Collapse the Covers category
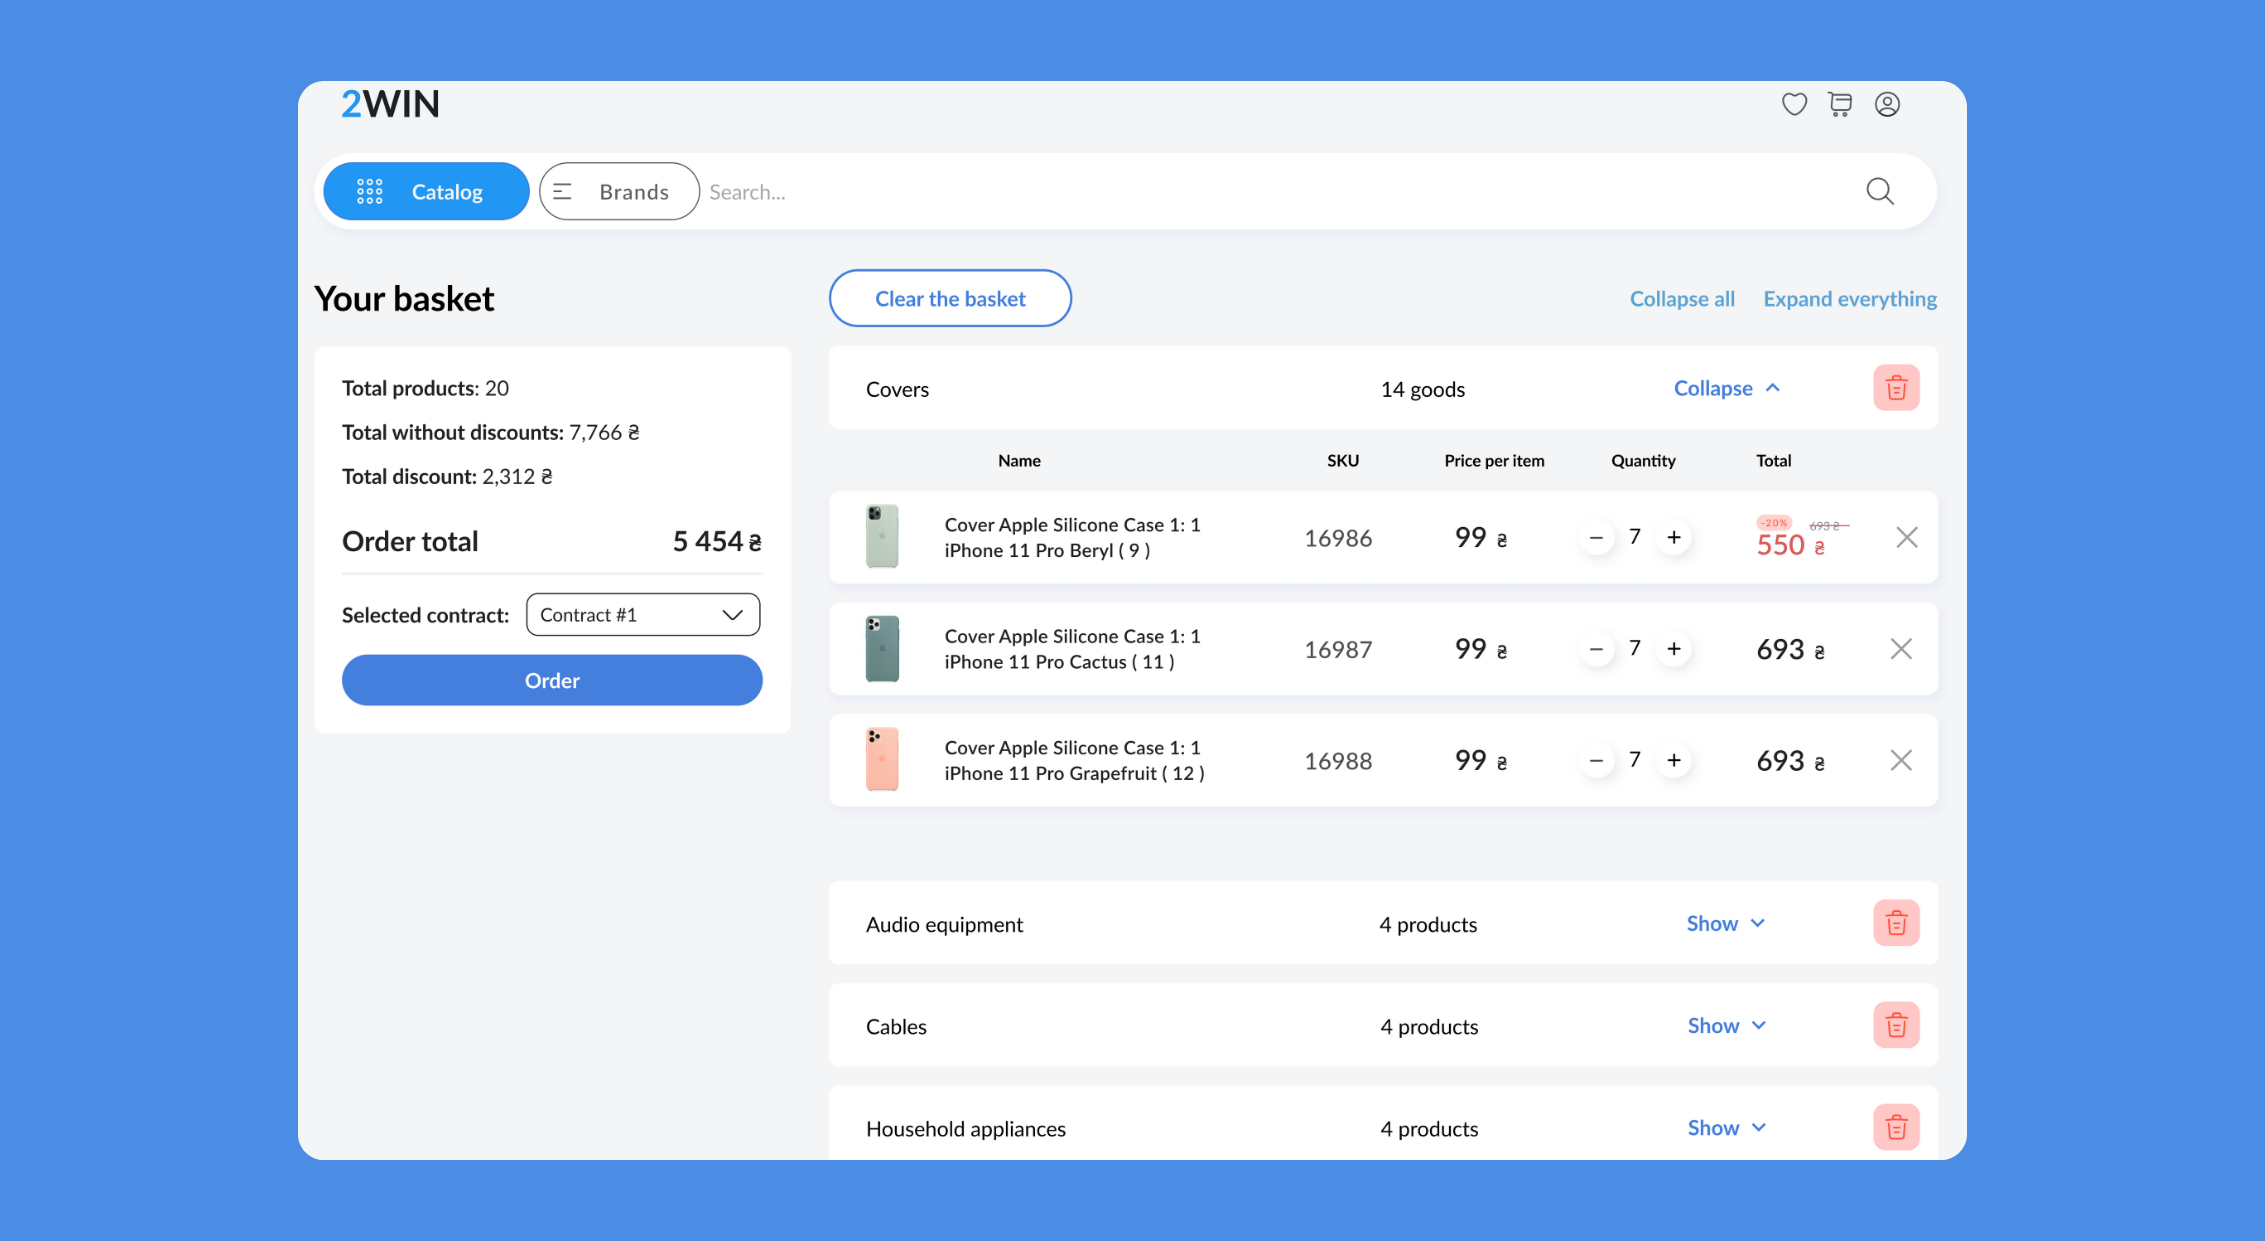This screenshot has width=2265, height=1241. click(1727, 388)
